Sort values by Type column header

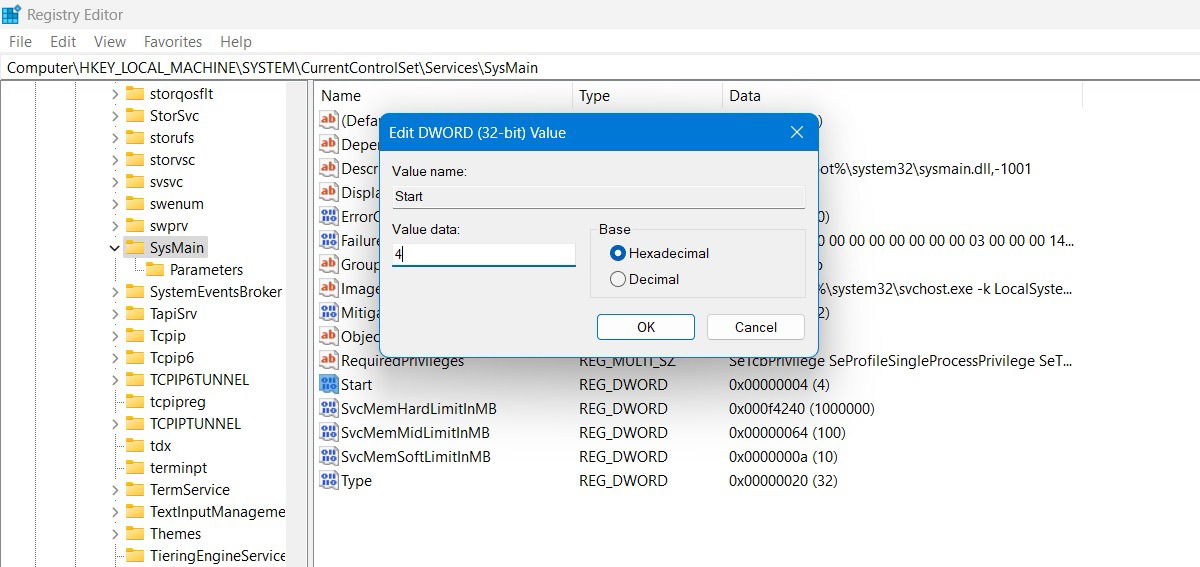pyautogui.click(x=648, y=96)
